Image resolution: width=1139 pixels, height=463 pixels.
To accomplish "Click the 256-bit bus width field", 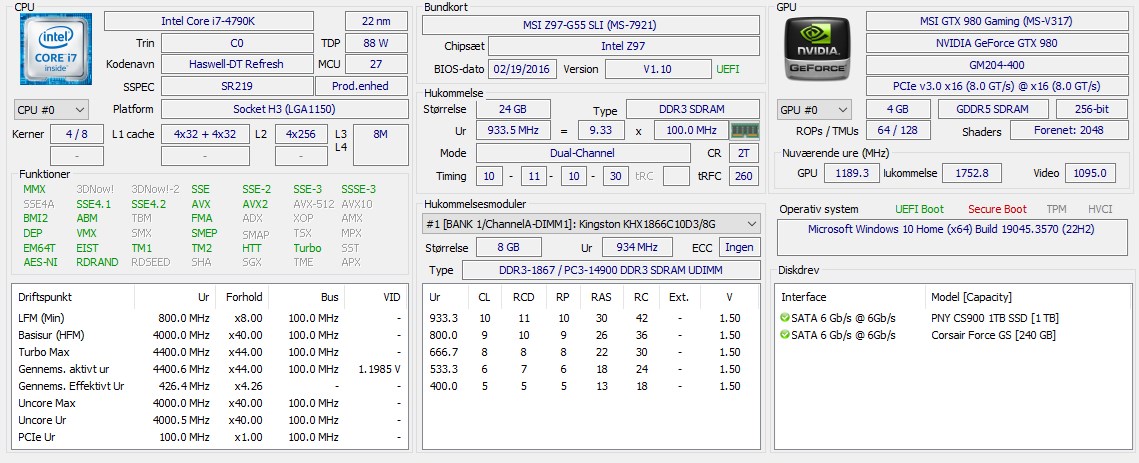I will [x=1092, y=109].
